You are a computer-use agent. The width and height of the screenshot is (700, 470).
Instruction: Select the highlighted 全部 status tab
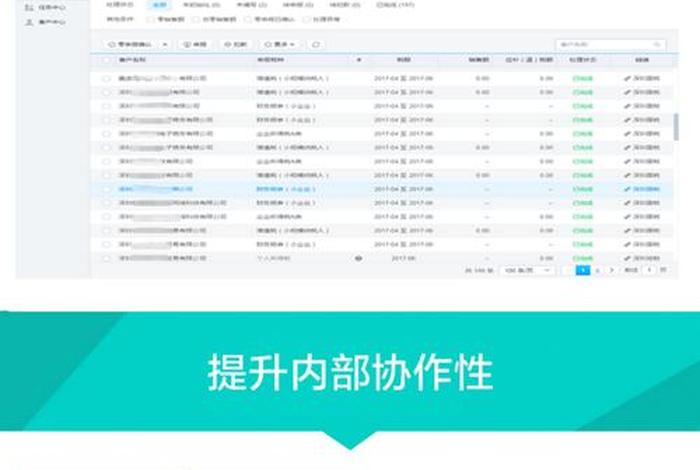159,5
